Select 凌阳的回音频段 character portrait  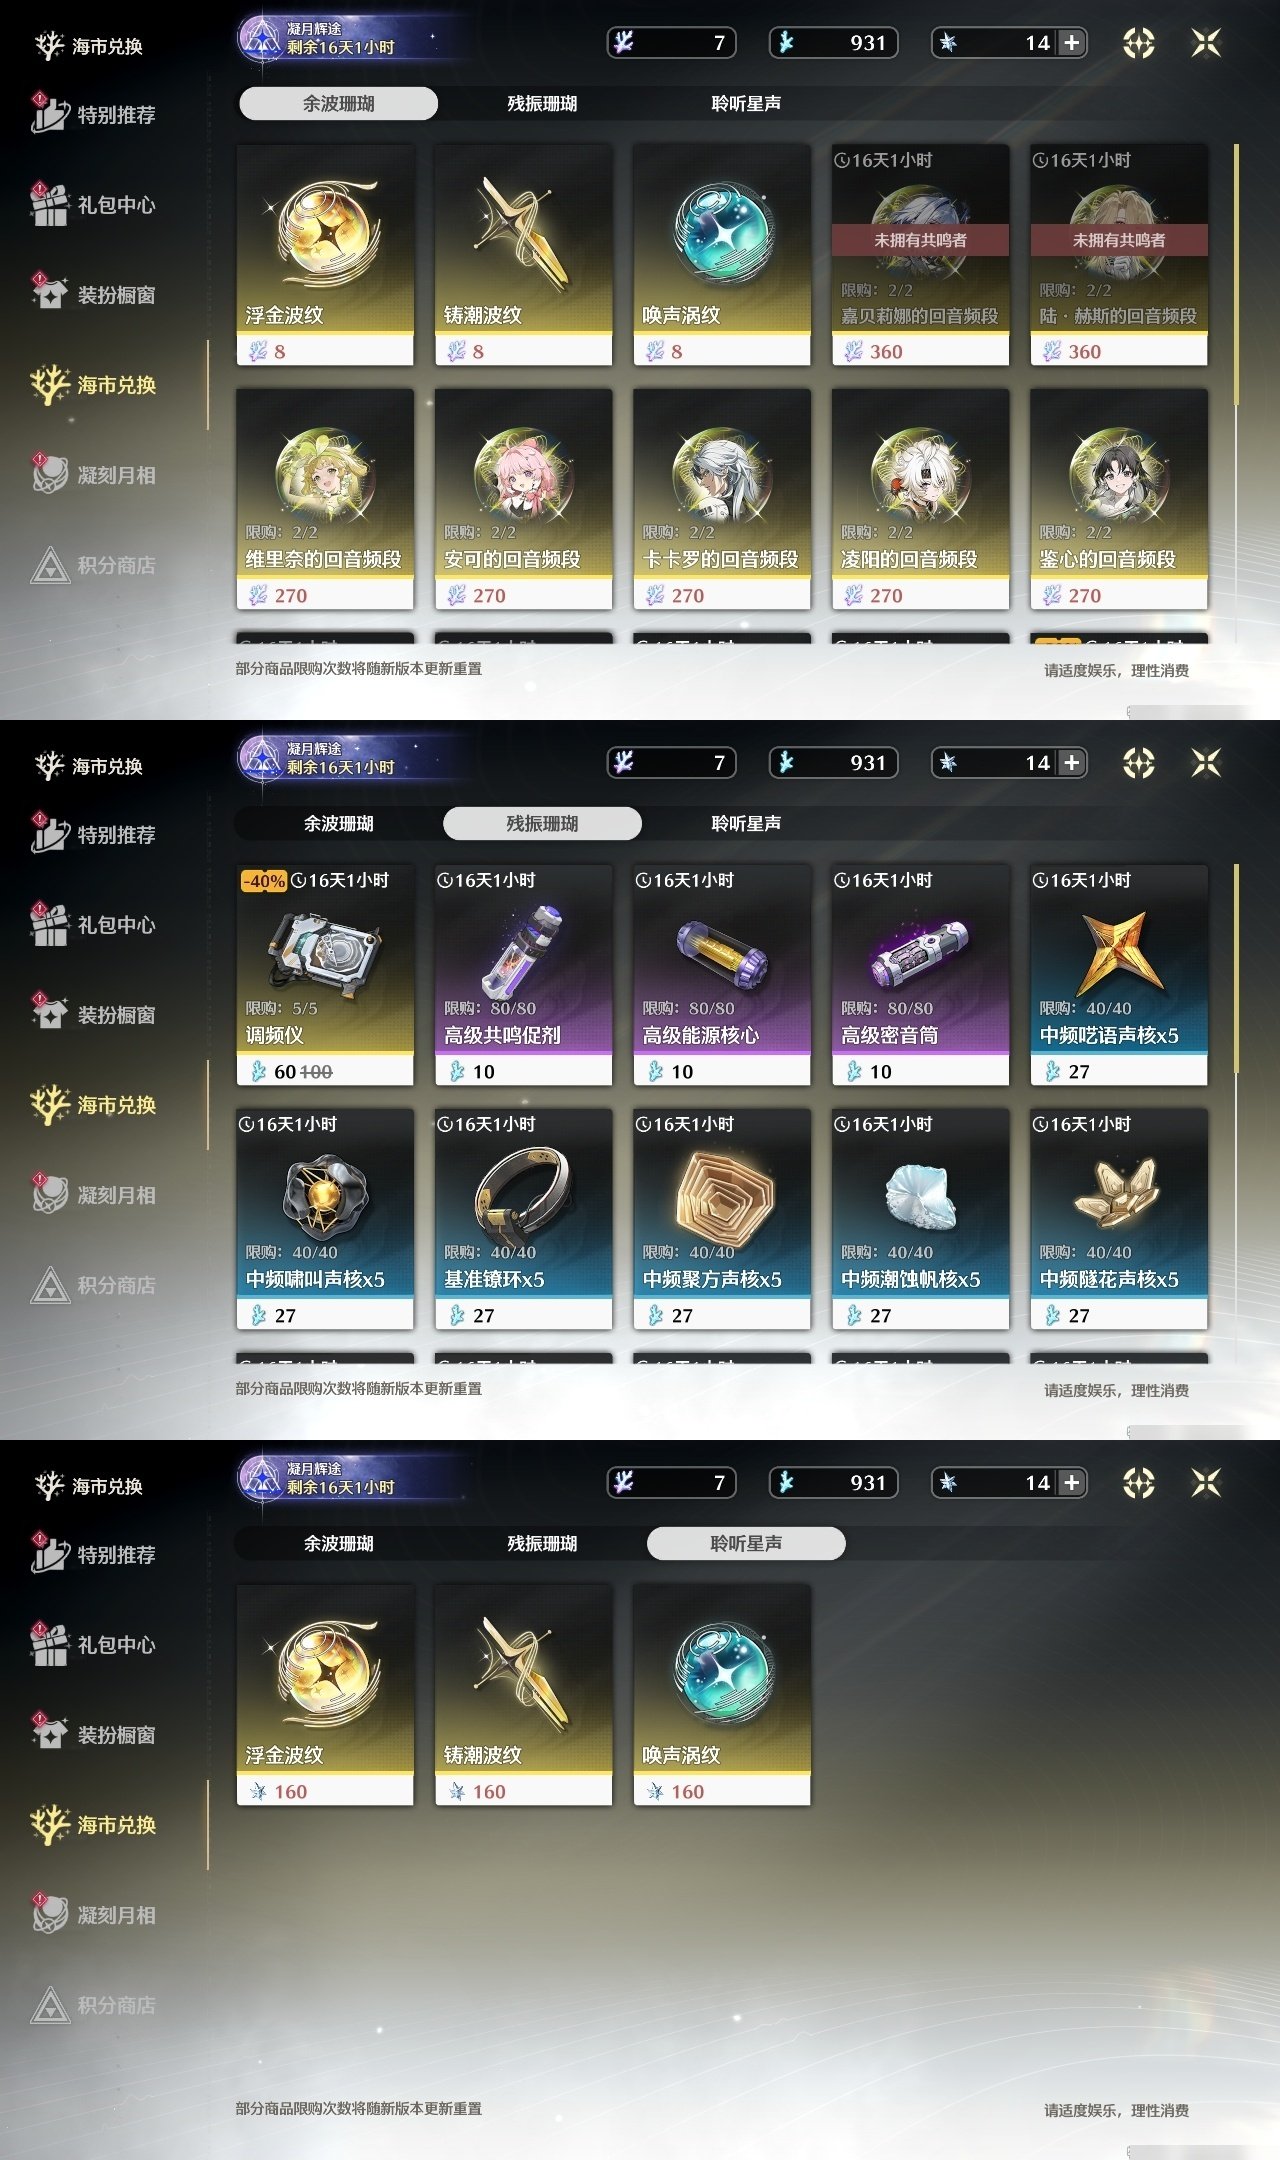[x=920, y=499]
